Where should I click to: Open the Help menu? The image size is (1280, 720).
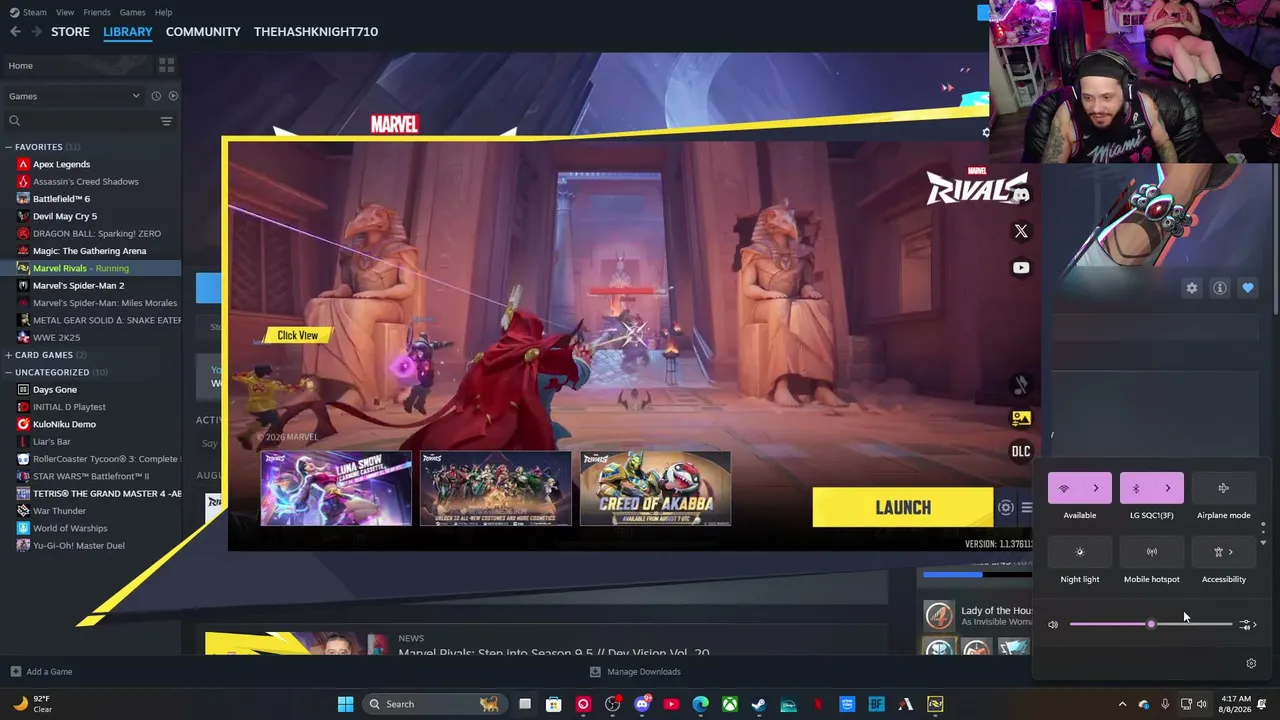[163, 12]
